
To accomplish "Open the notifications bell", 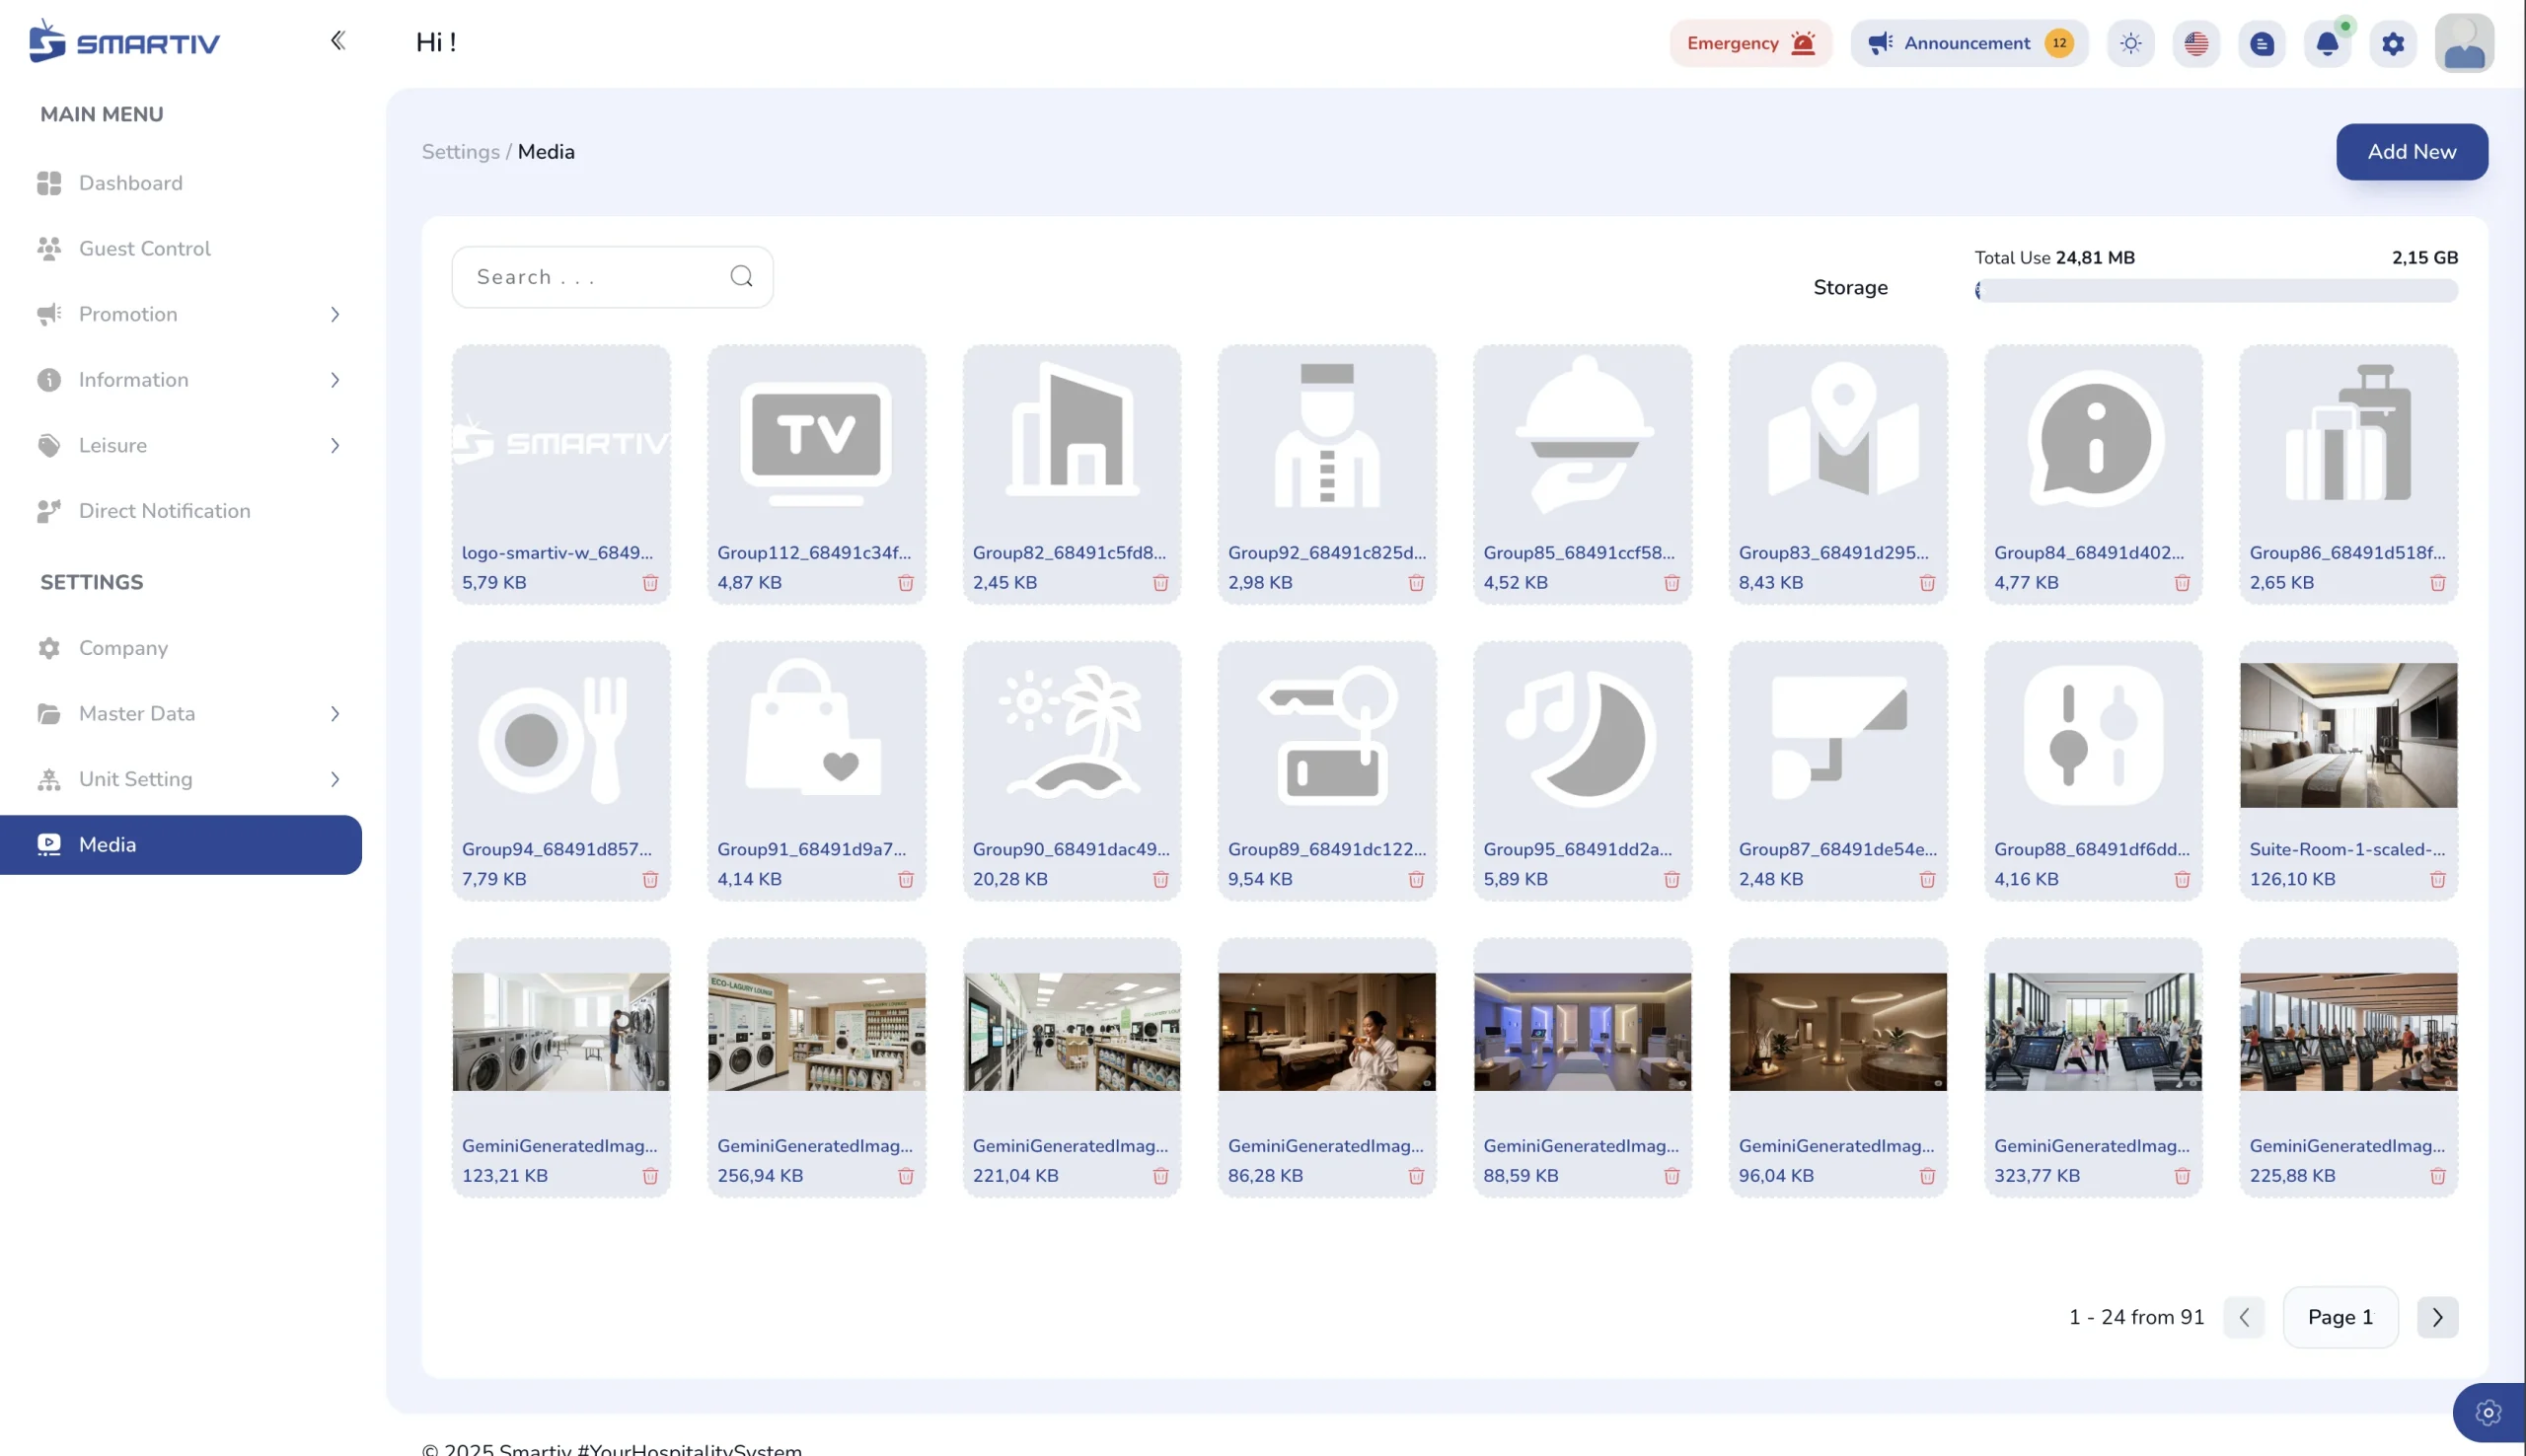I will point(2327,43).
